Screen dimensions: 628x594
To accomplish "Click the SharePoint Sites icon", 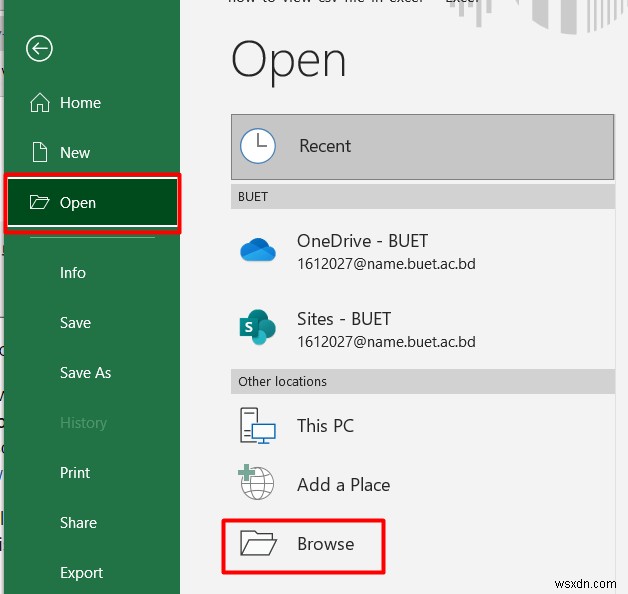I will pos(258,327).
